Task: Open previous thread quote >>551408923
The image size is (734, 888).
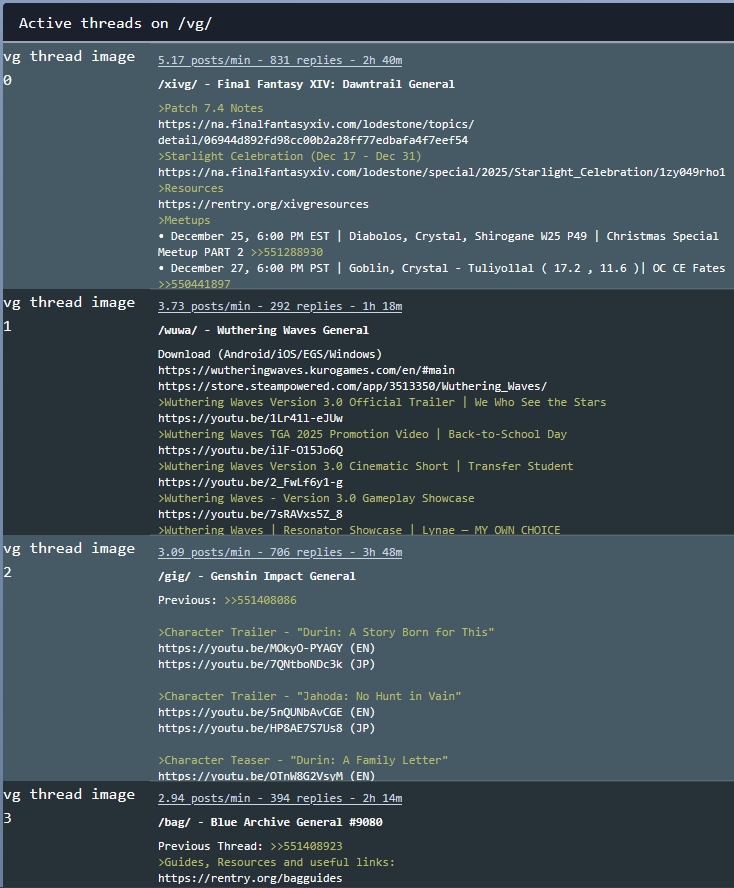Action: [306, 846]
